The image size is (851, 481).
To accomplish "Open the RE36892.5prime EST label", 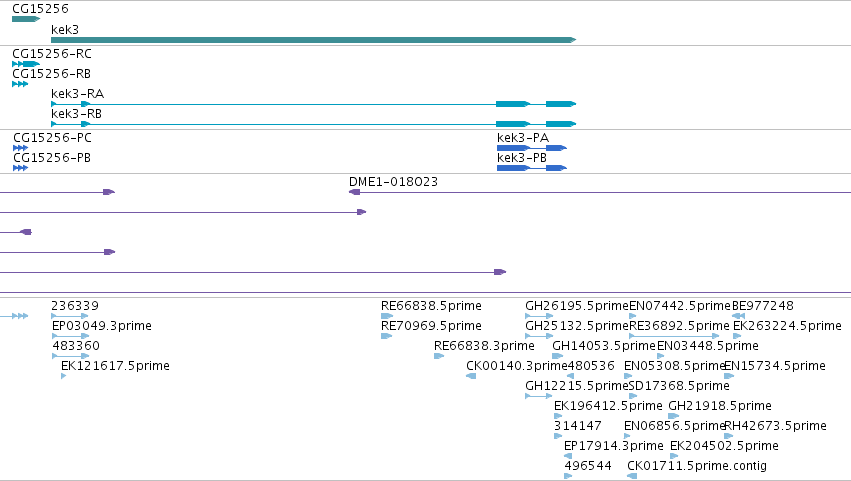I will click(x=679, y=326).
